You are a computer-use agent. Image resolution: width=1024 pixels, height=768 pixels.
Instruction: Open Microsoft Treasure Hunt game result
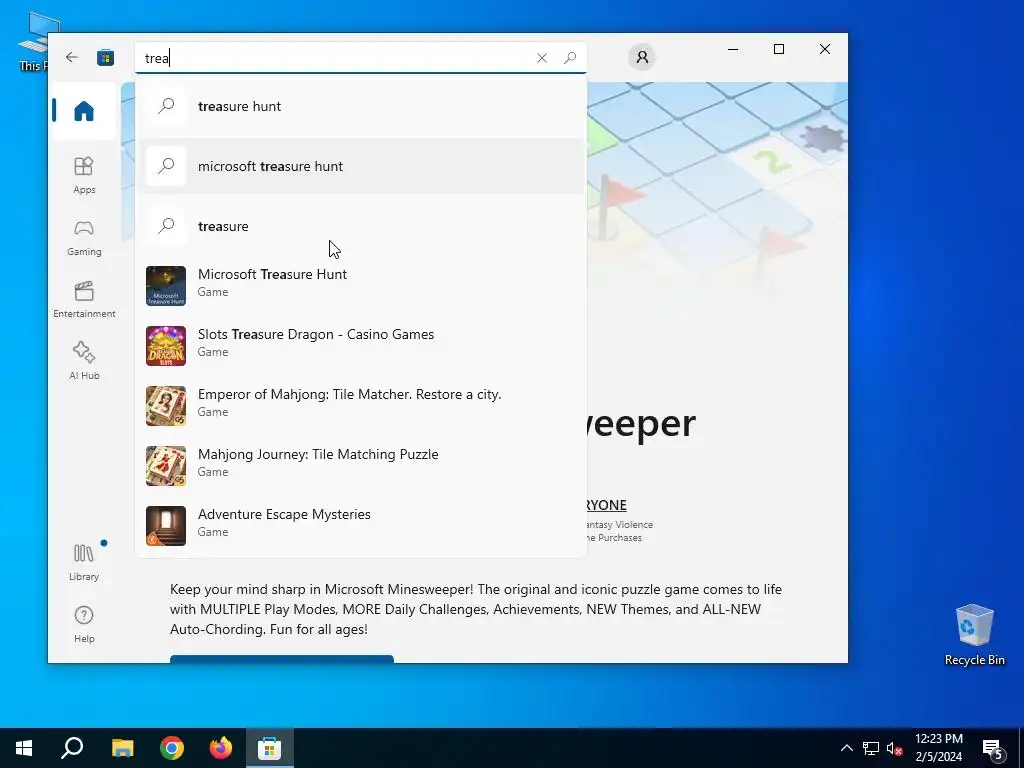pyautogui.click(x=360, y=285)
